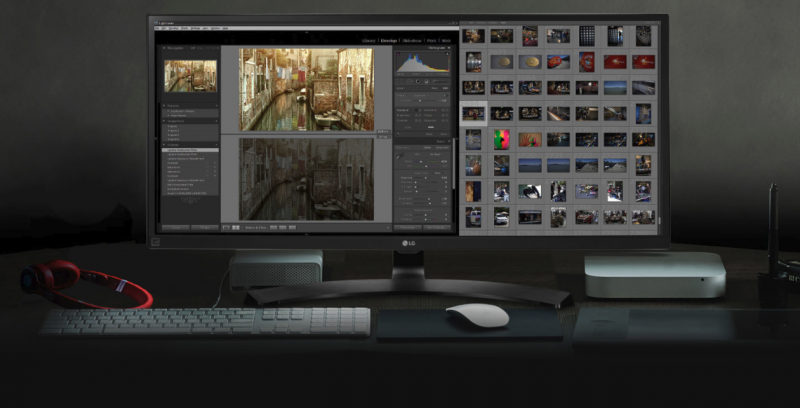Copy Before settings to After button
800x408 pixels.
click(x=273, y=227)
